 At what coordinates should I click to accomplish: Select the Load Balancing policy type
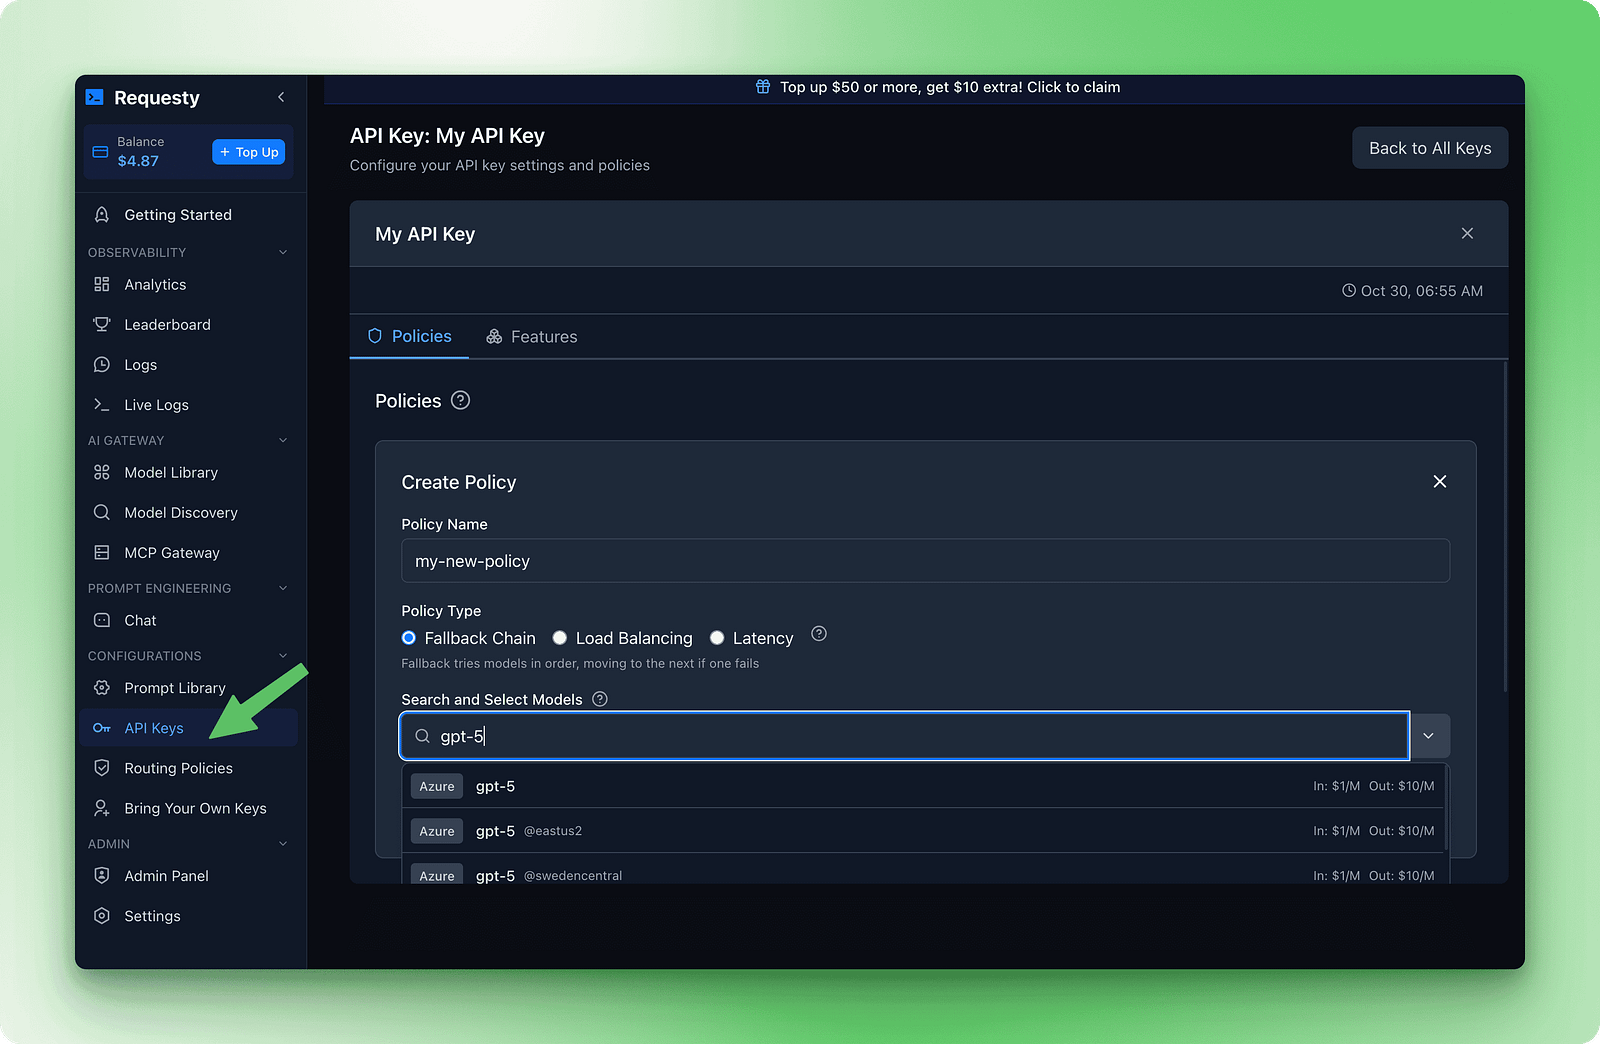[560, 637]
